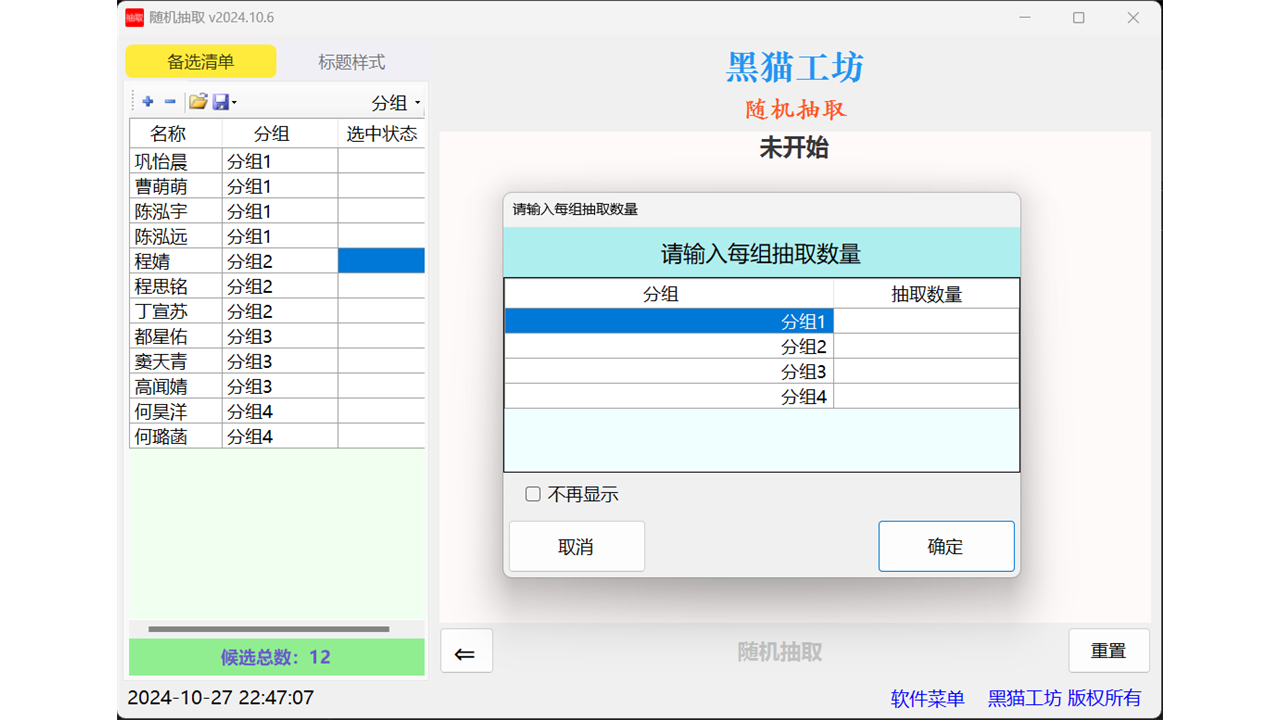
Task: Toggle selection state for 程婧
Action: point(381,260)
